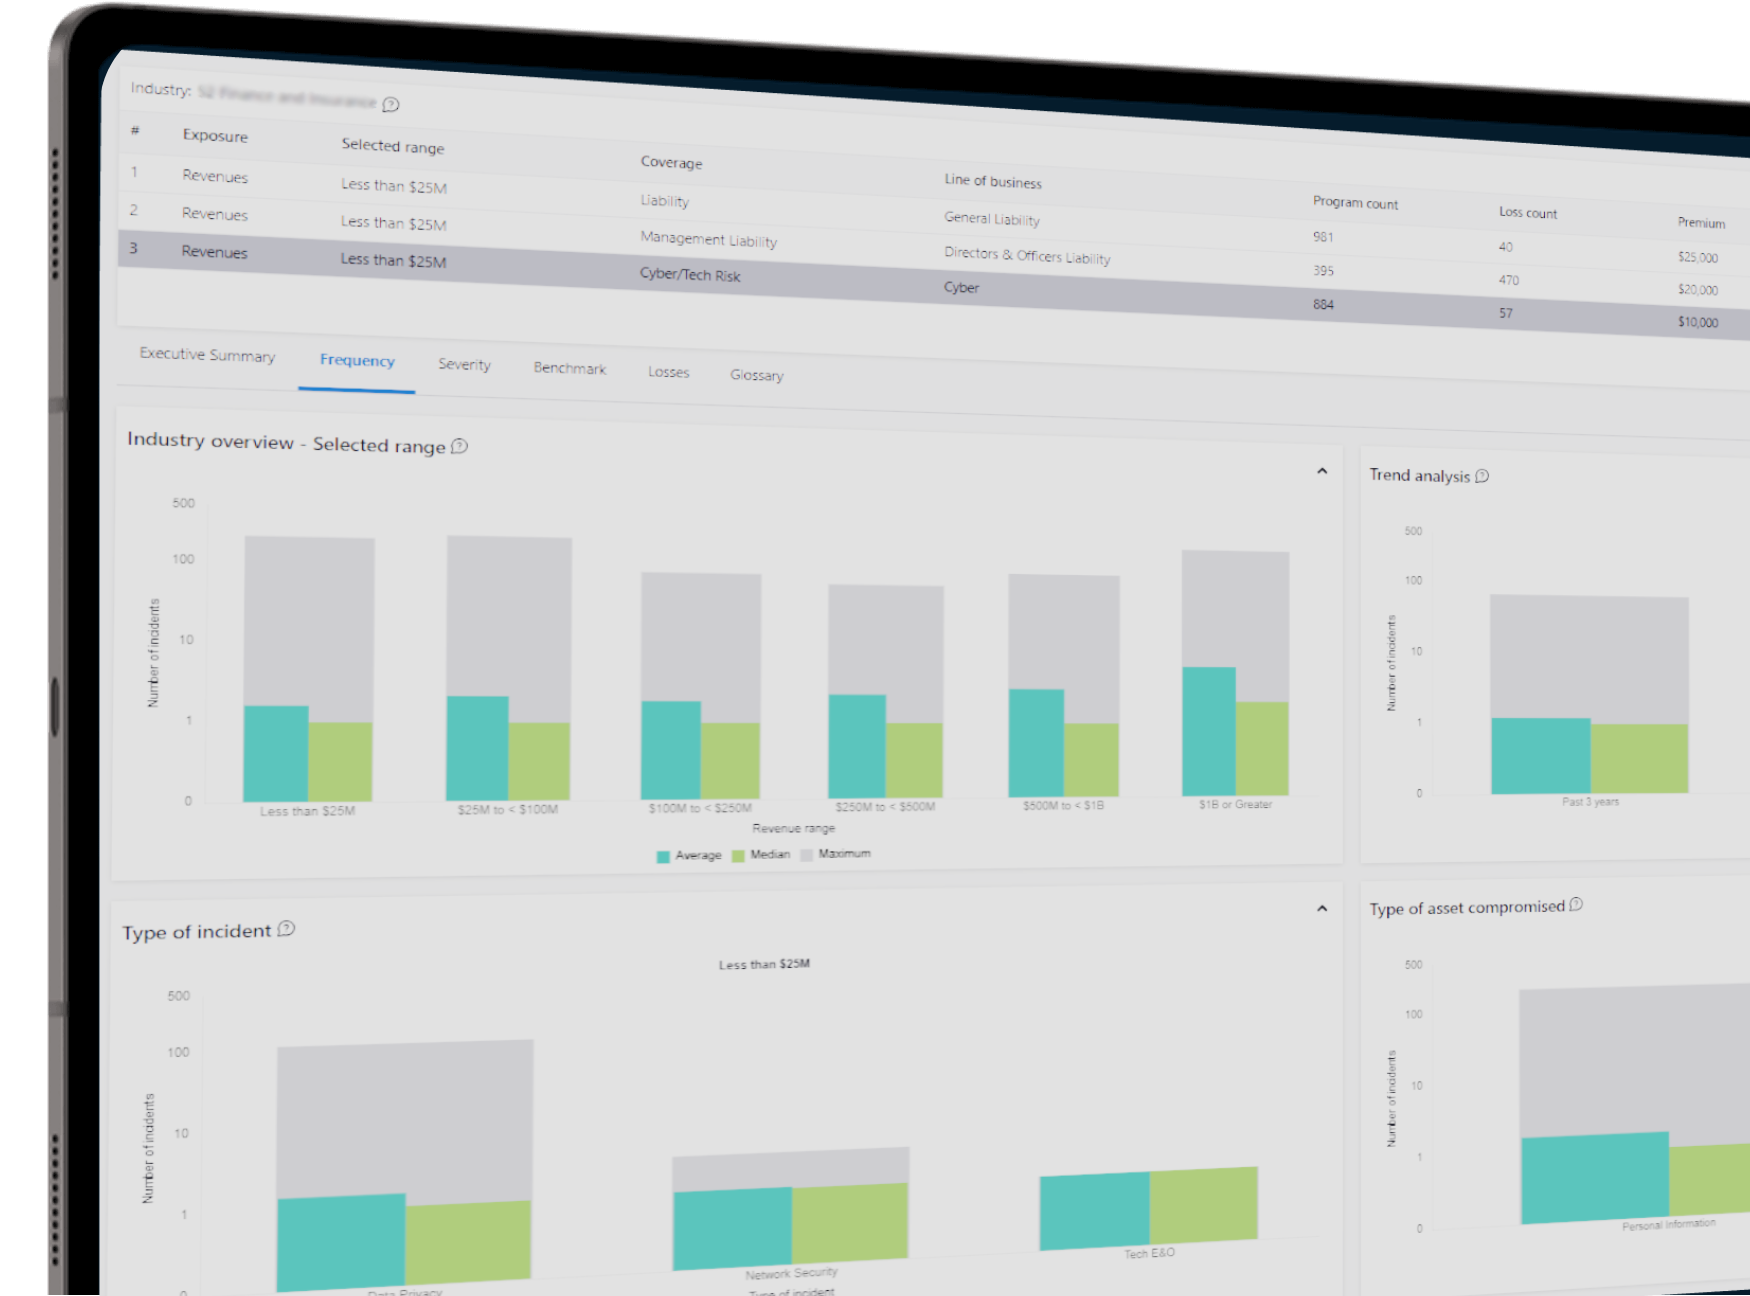Show help for Type of incident
The width and height of the screenshot is (1750, 1296).
coord(286,929)
